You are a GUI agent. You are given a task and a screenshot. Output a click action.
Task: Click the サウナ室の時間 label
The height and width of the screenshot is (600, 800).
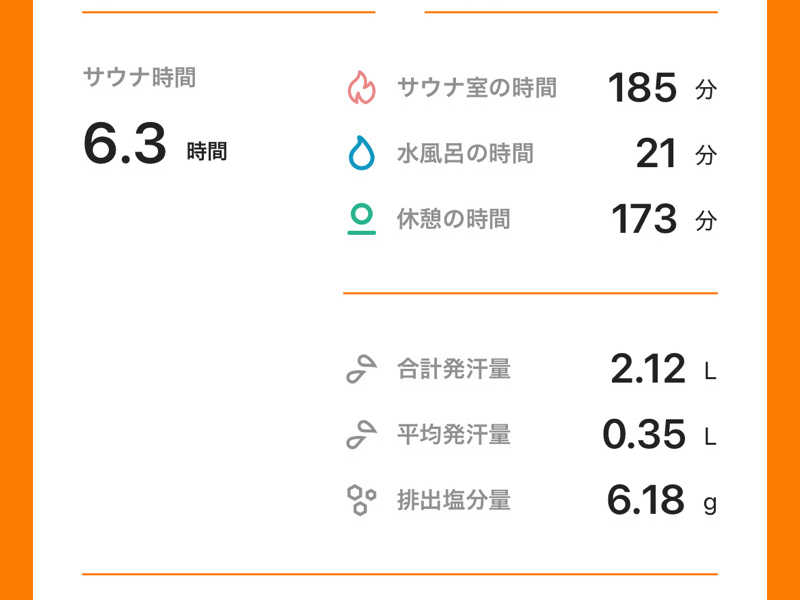(476, 88)
